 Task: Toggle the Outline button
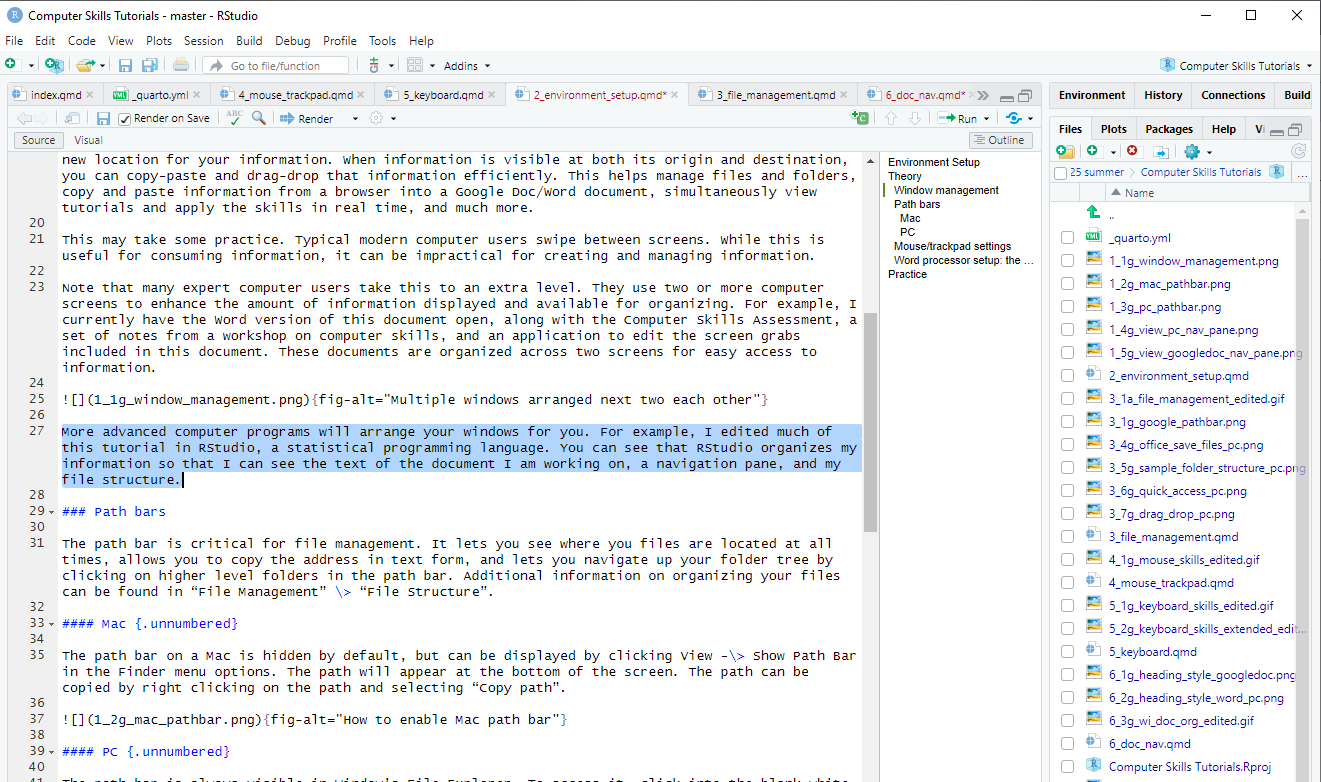pyautogui.click(x=1000, y=140)
